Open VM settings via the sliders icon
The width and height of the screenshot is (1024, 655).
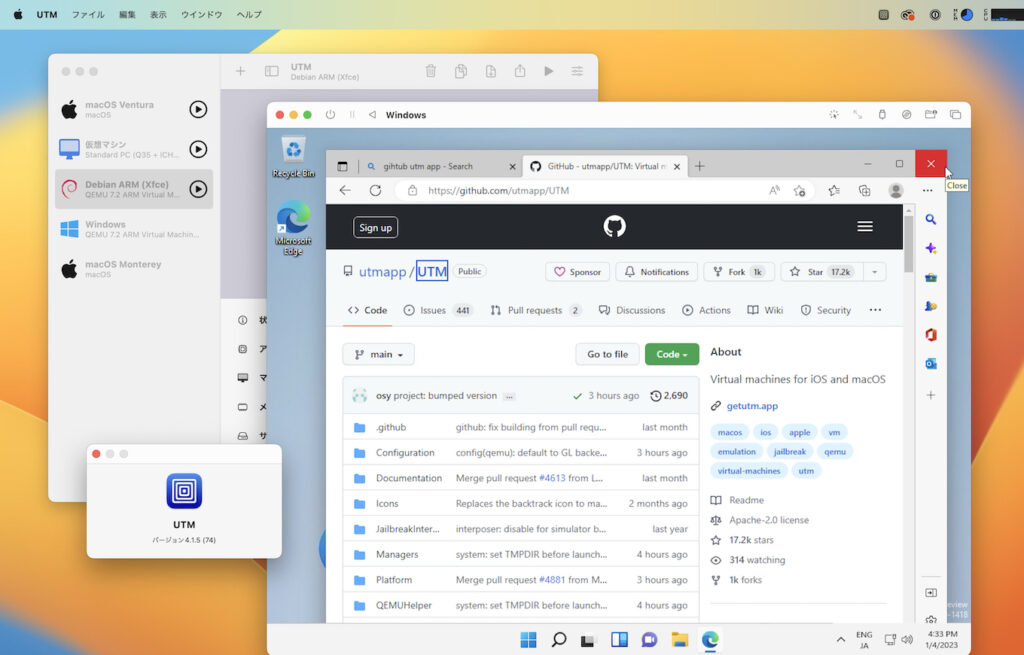(x=576, y=71)
